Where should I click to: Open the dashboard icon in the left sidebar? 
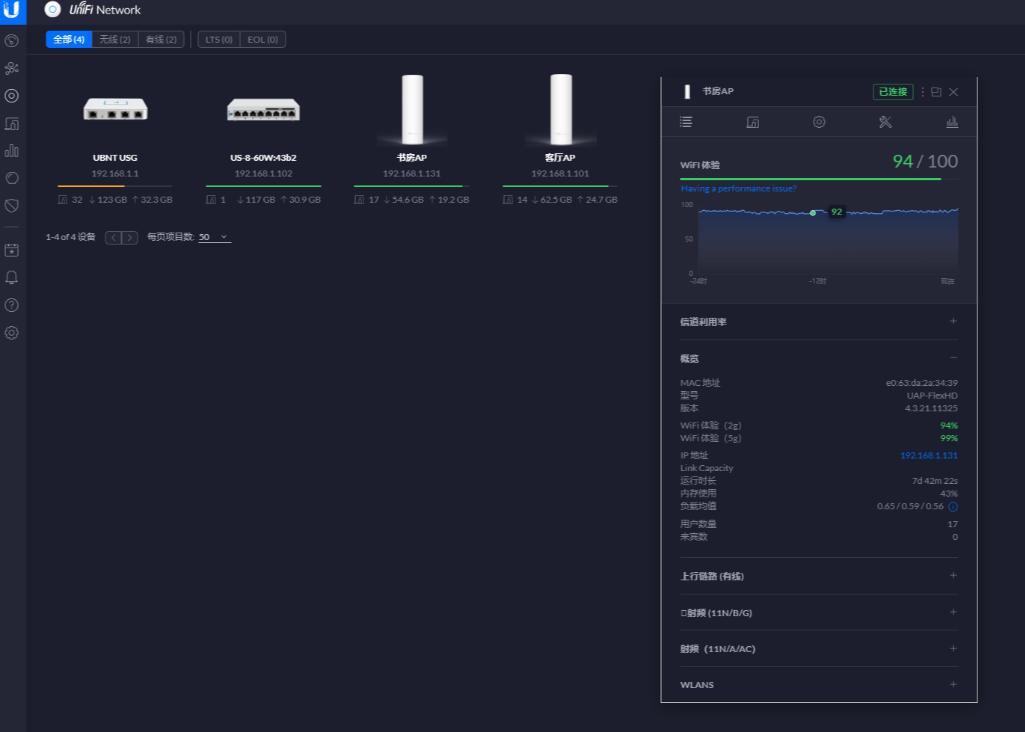click(x=13, y=40)
